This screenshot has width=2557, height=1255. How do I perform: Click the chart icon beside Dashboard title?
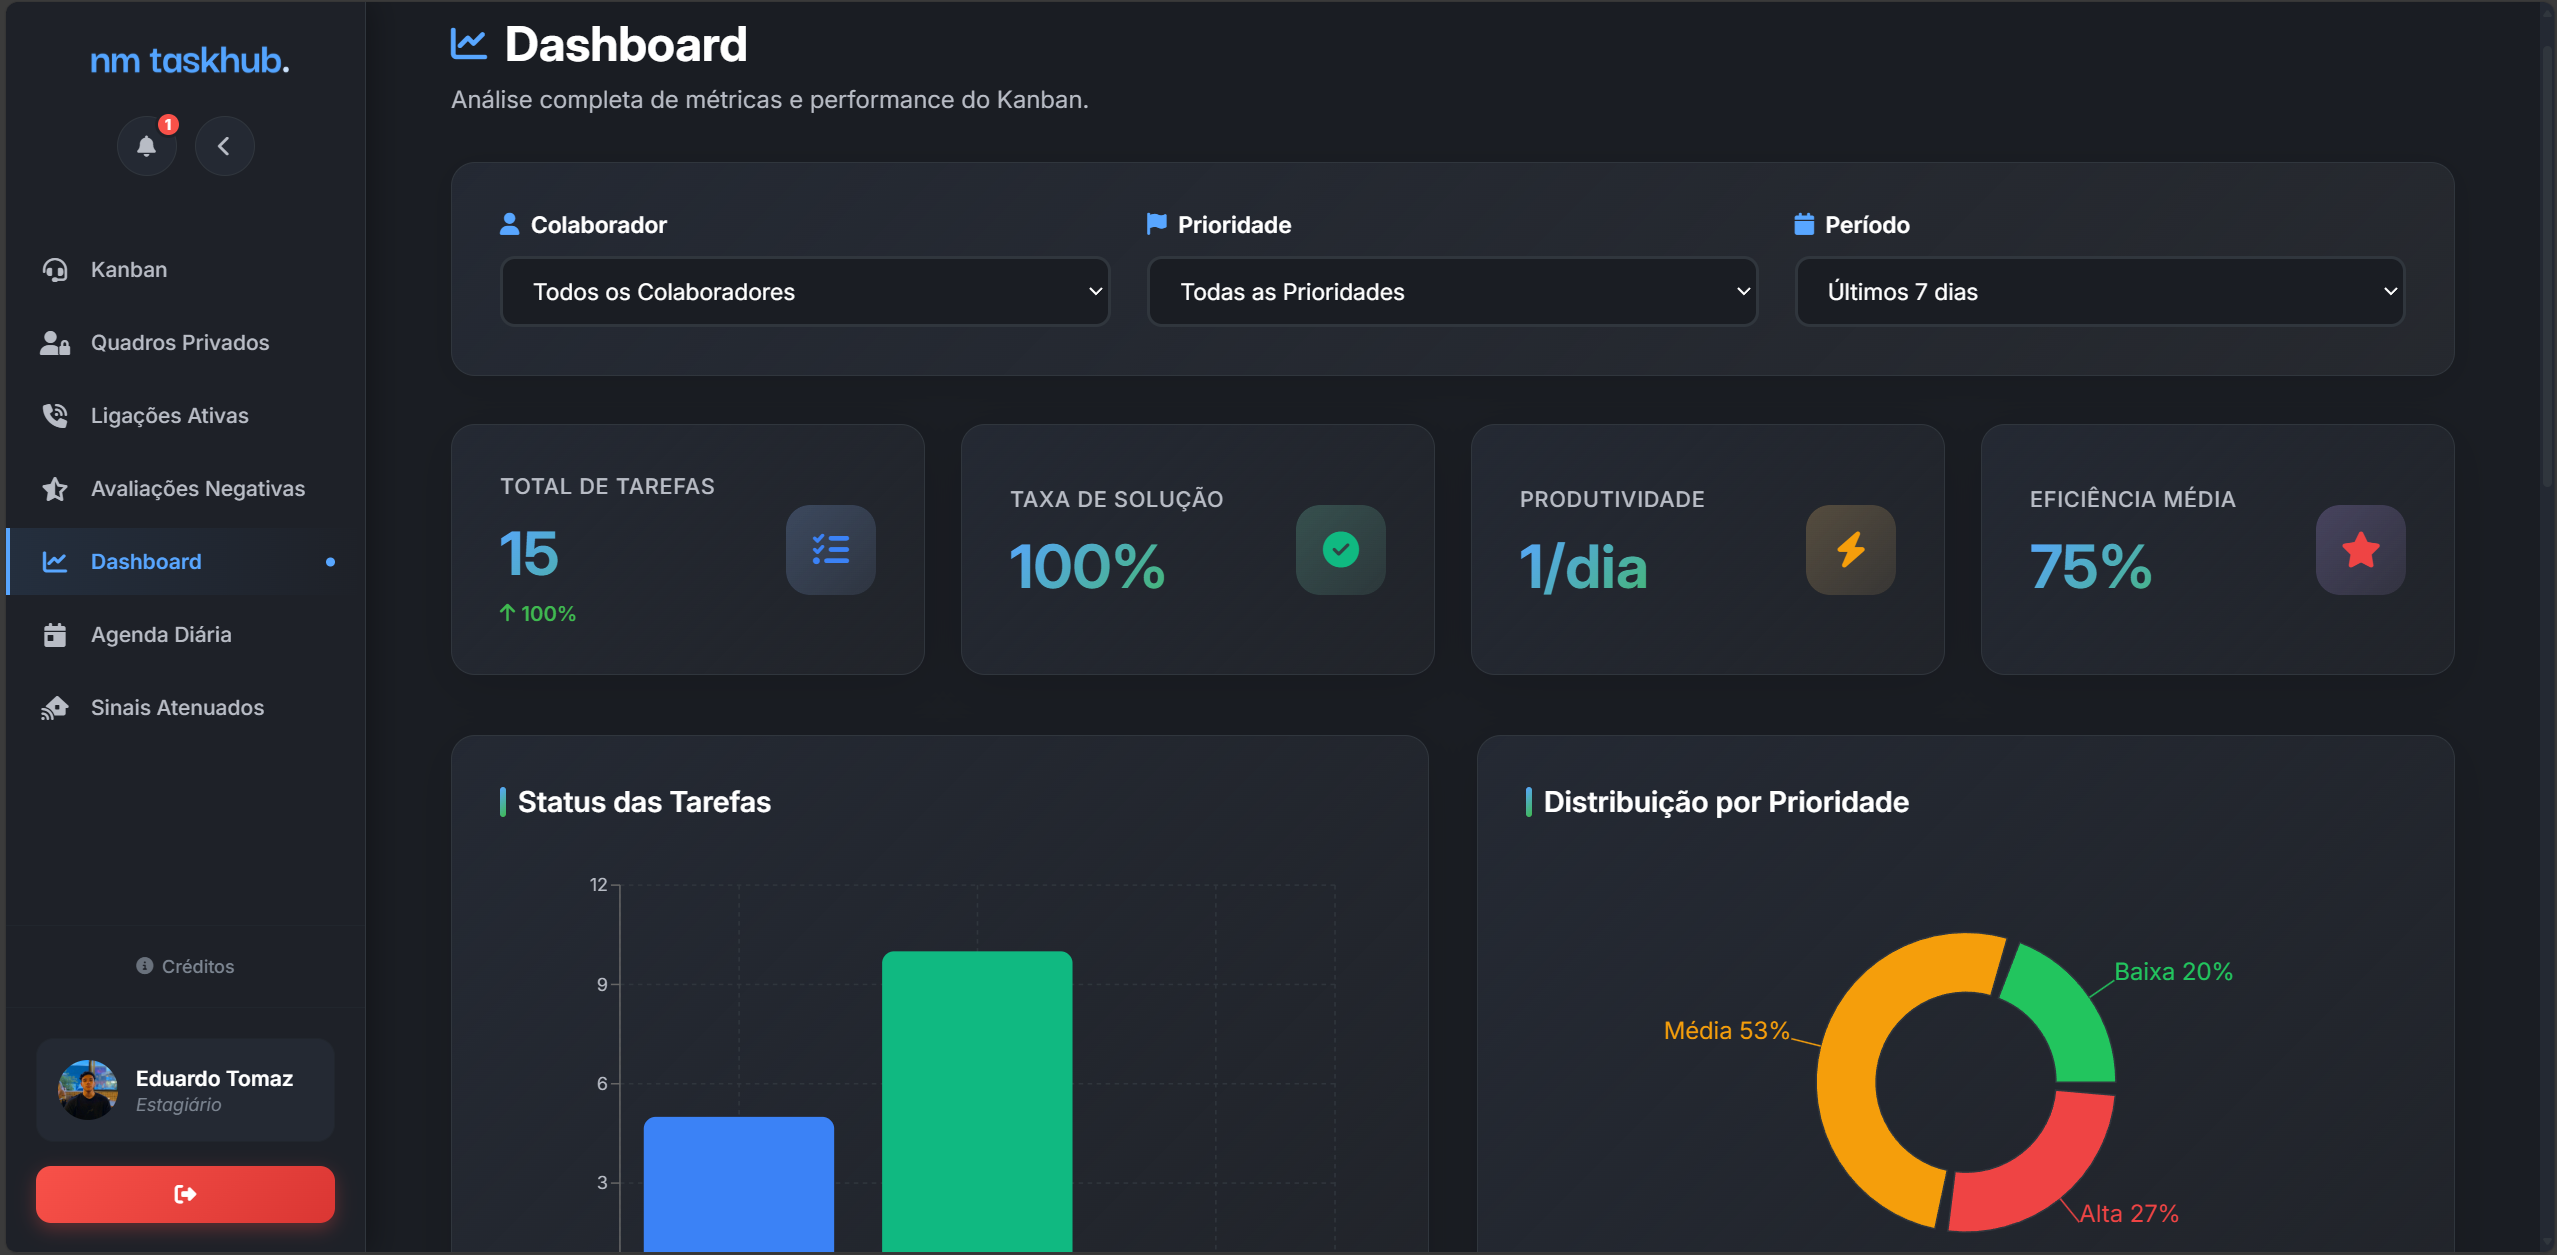468,44
